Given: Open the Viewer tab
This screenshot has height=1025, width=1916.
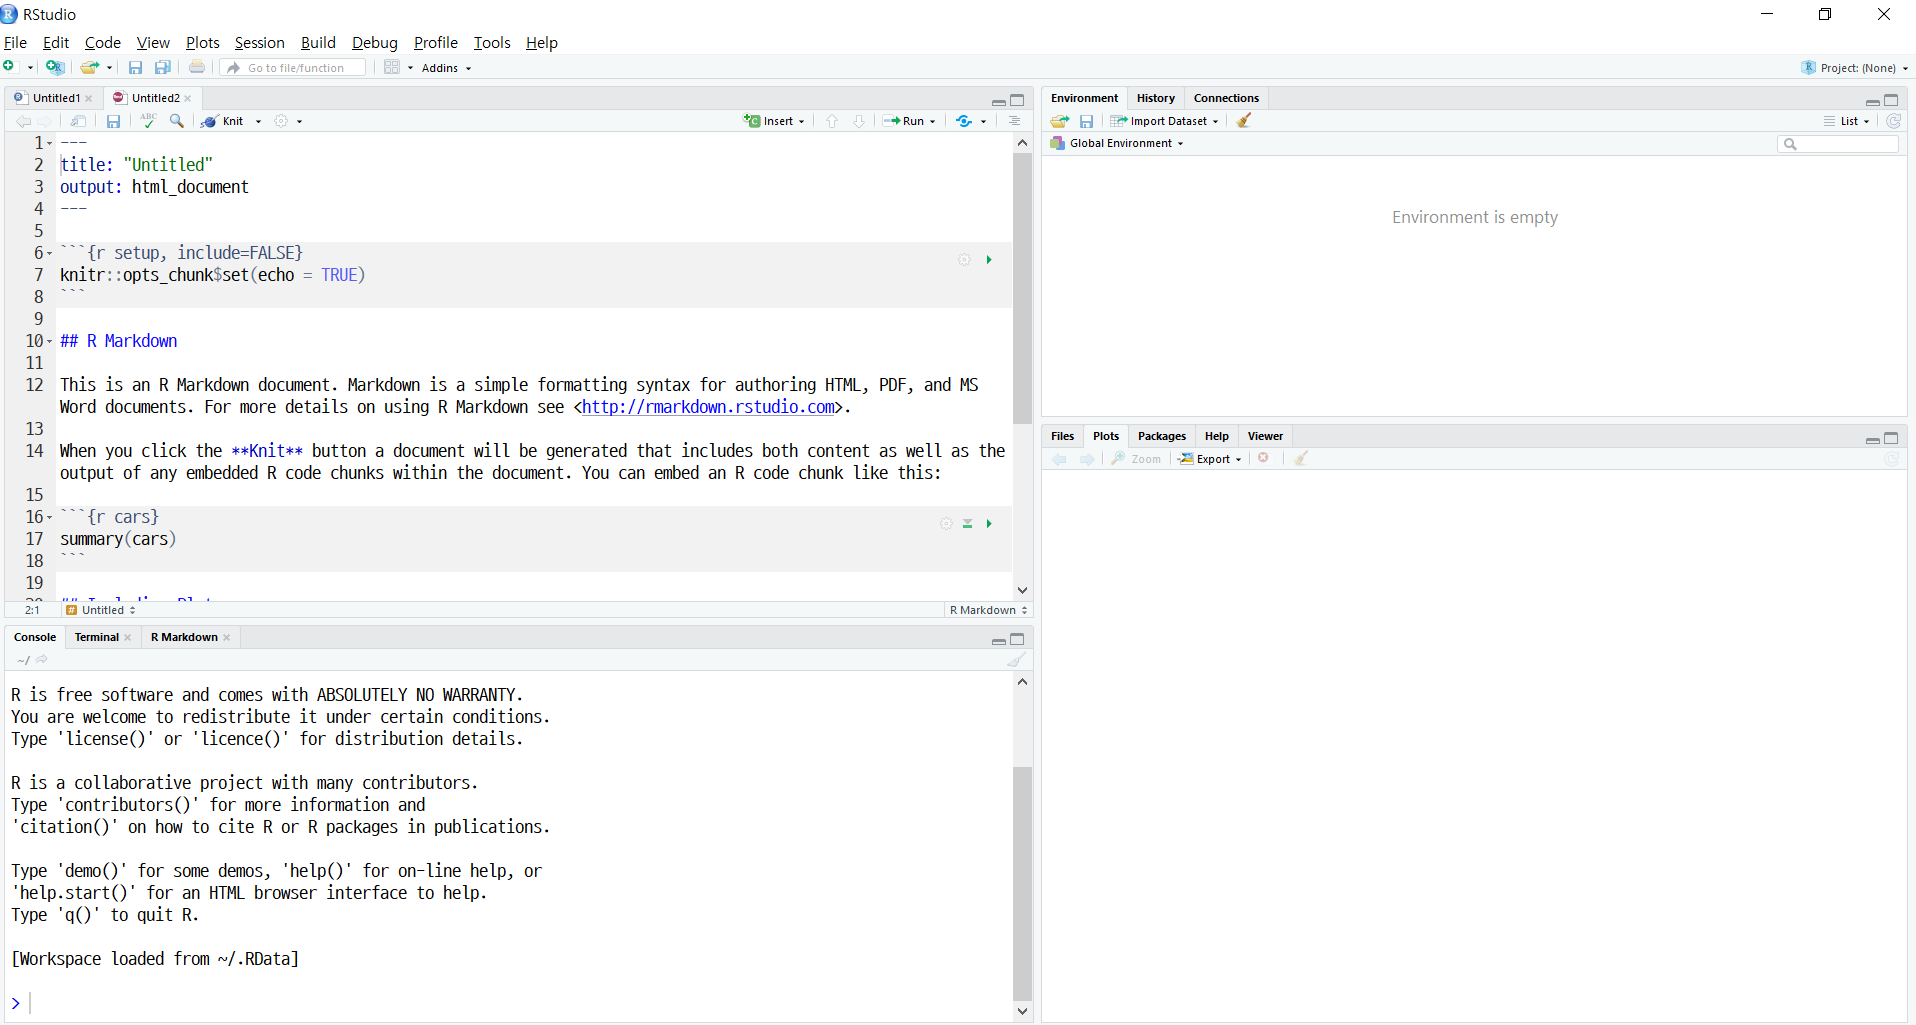Looking at the screenshot, I should pyautogui.click(x=1265, y=436).
